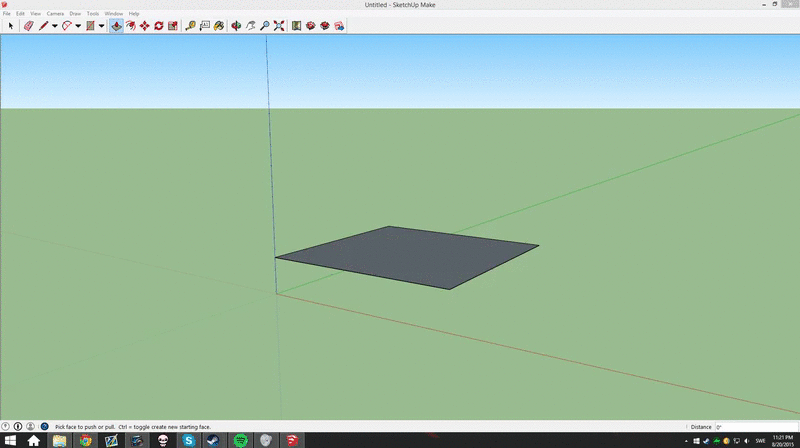Open the Draw menu
The width and height of the screenshot is (800, 448).
[x=75, y=14]
